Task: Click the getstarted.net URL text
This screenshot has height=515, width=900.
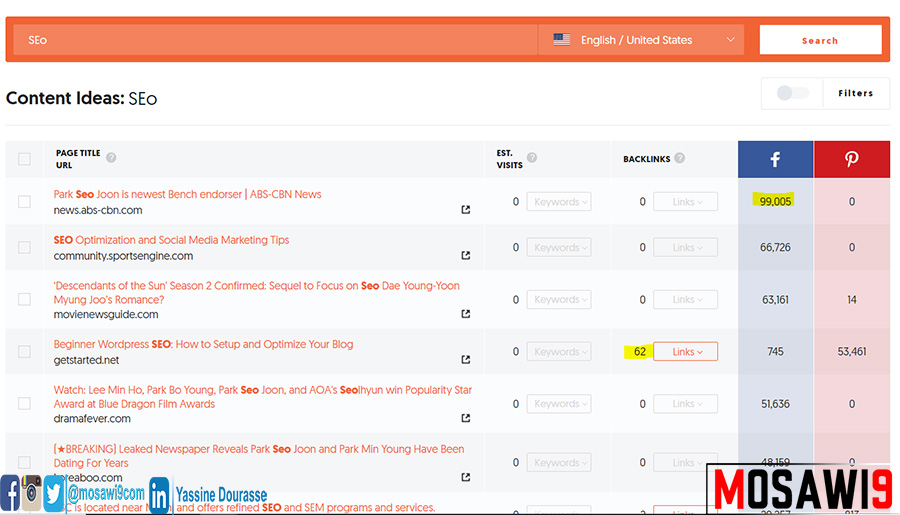Action: (86, 360)
